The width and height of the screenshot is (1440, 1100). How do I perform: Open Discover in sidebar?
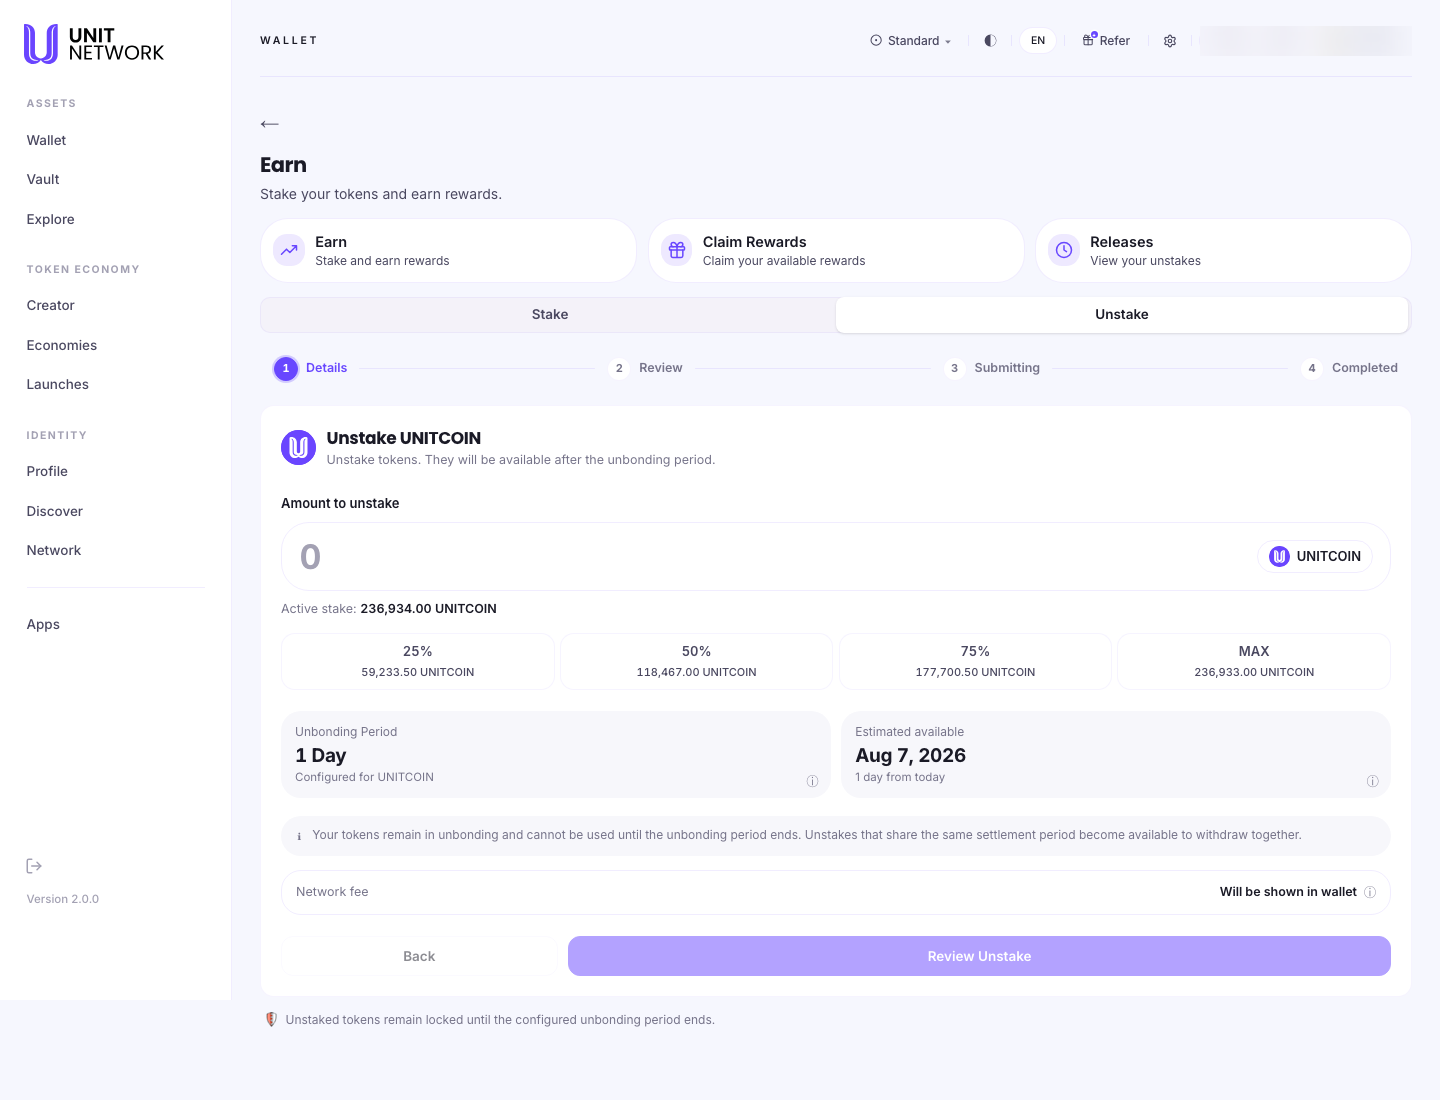click(x=54, y=511)
